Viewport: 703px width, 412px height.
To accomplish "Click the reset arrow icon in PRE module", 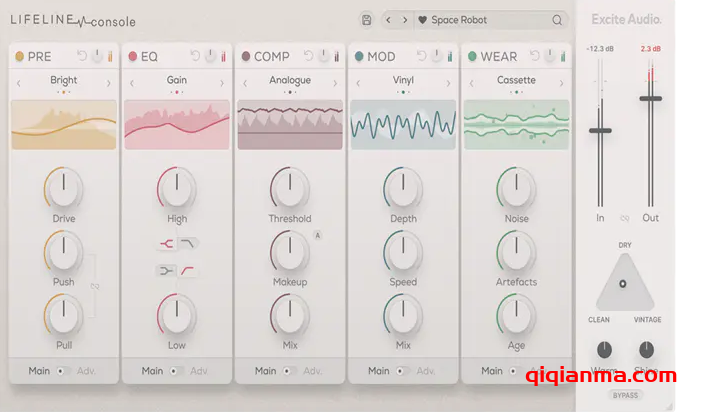I will [82, 56].
